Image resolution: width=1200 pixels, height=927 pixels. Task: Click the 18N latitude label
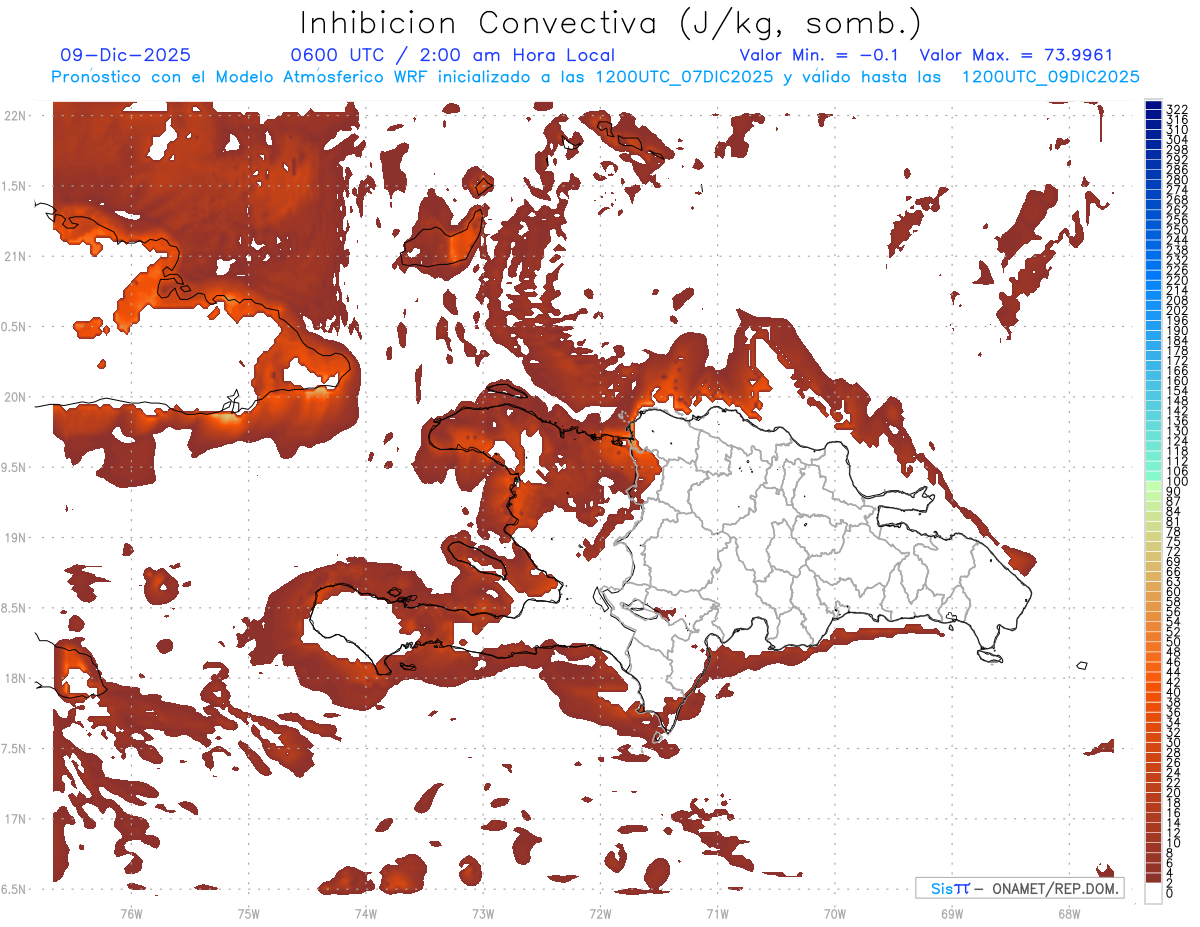coord(15,678)
